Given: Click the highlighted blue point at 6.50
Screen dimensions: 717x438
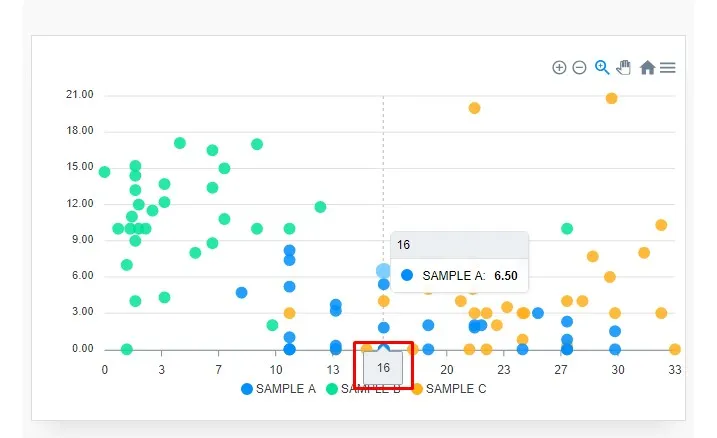Looking at the screenshot, I should (383, 271).
